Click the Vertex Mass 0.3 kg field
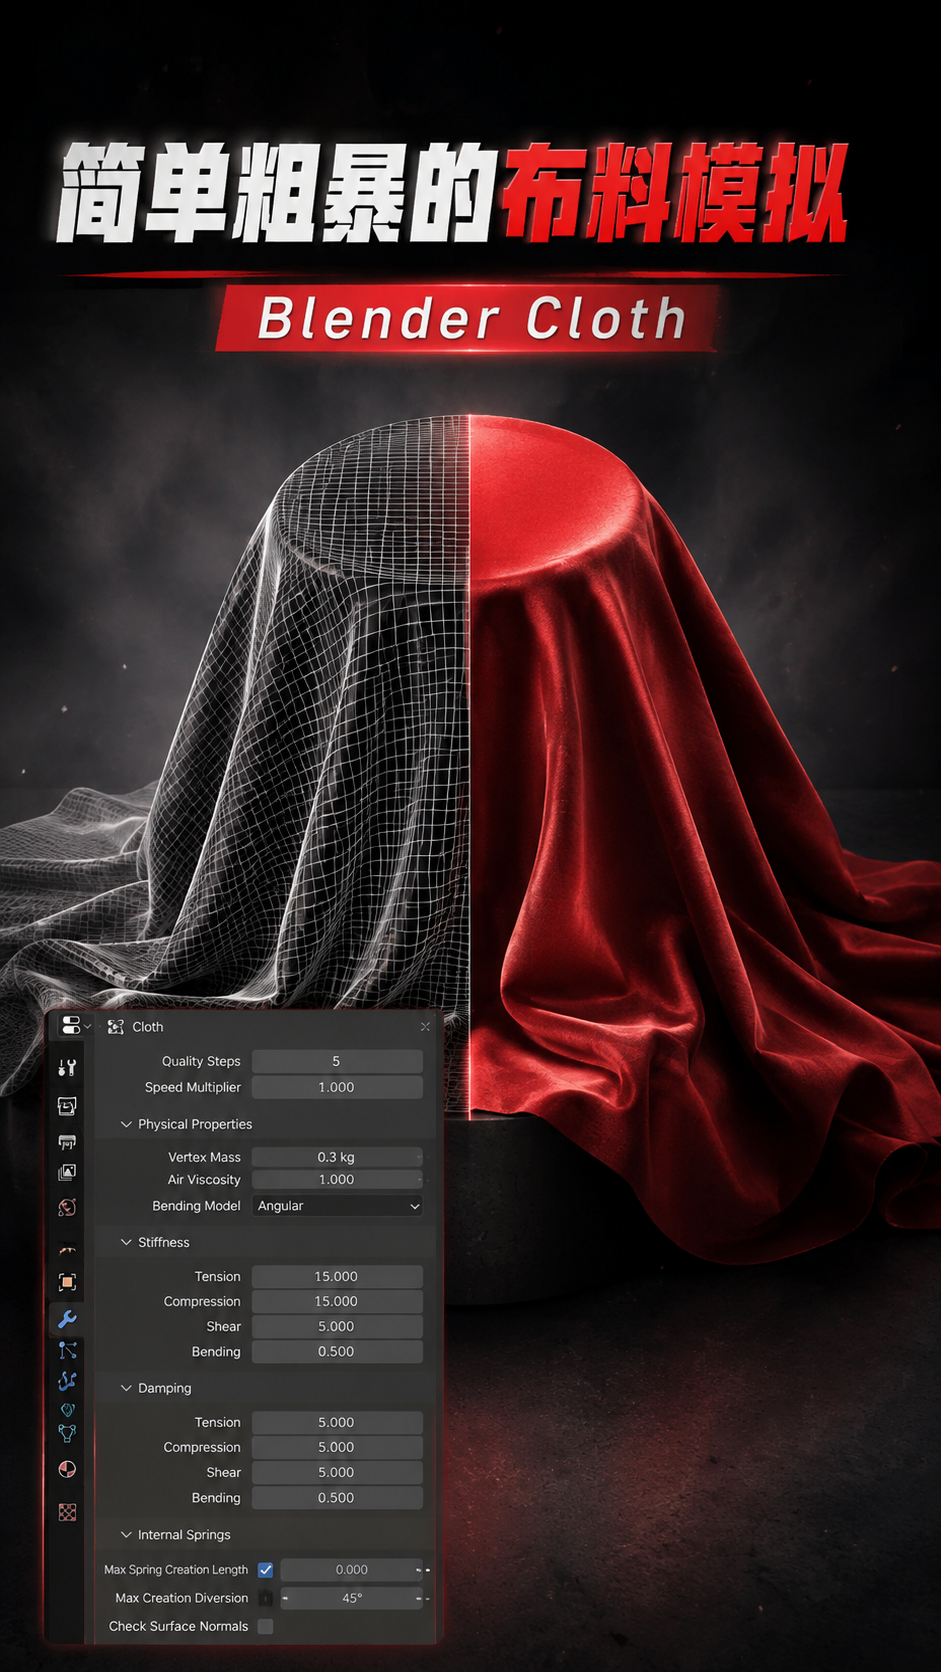The image size is (941, 1672). [x=337, y=1157]
